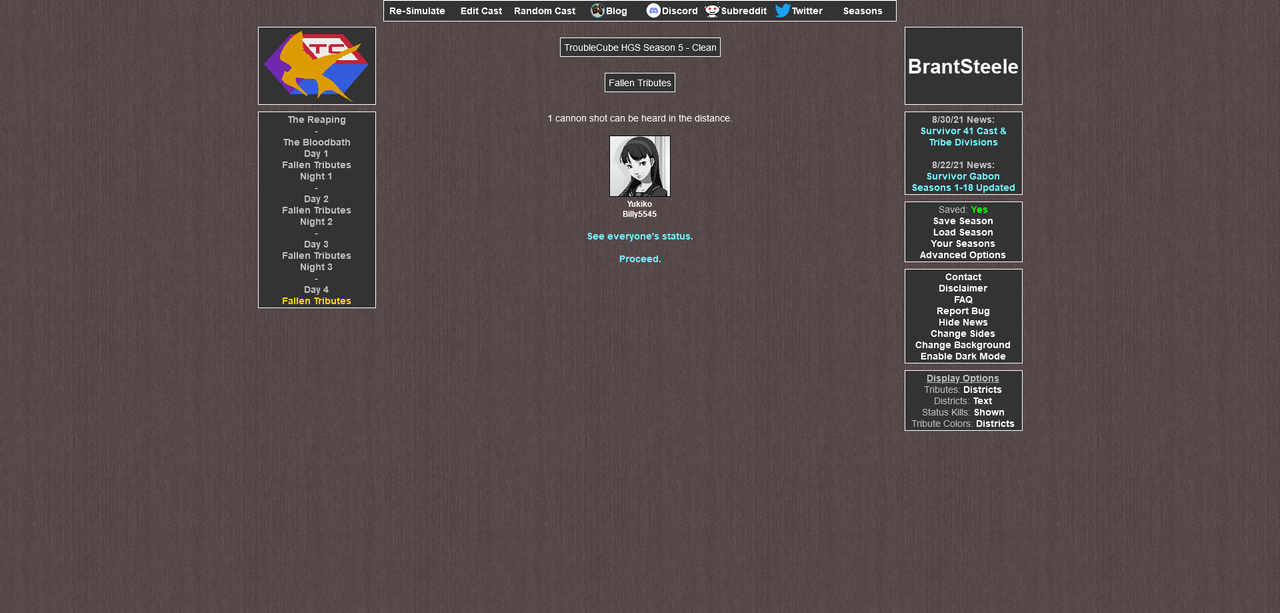Click Fallen Tributes under Day 1

click(x=317, y=165)
